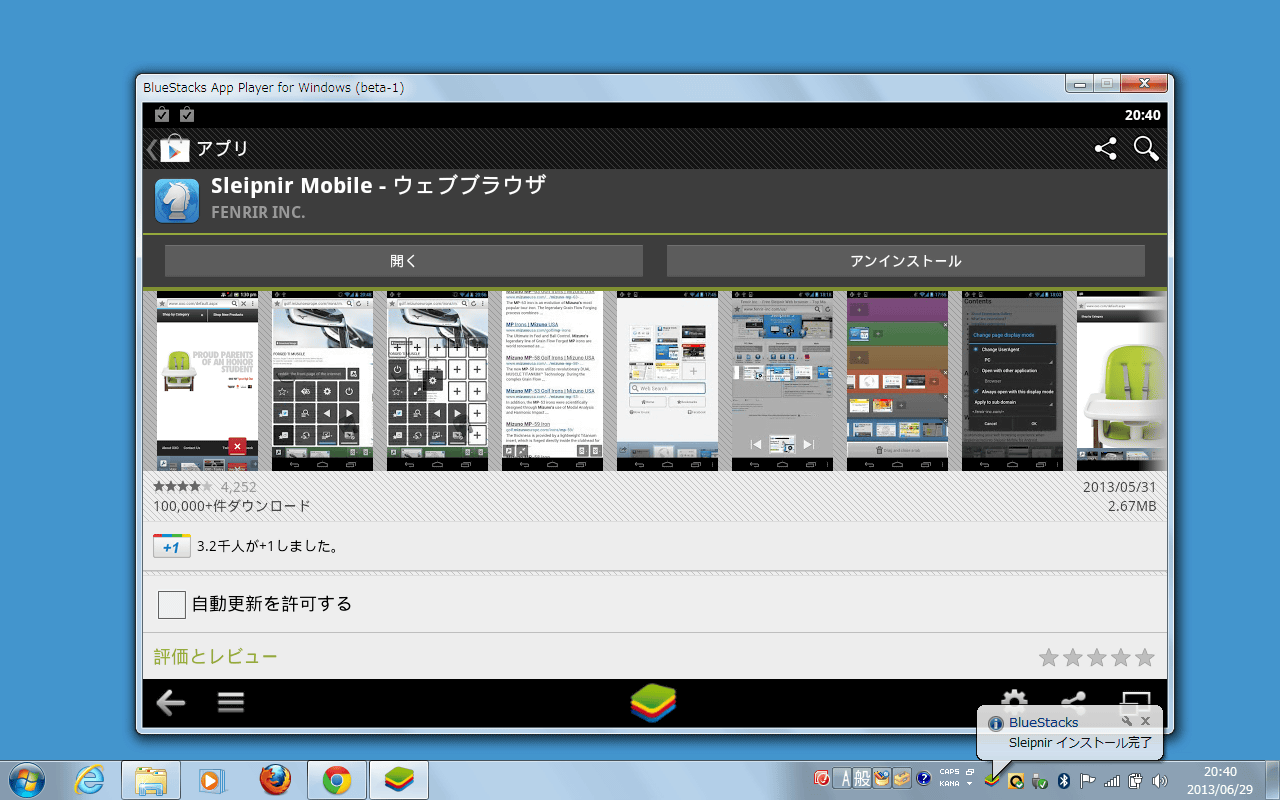Click the red circular tray icon beside the IME A button

(x=823, y=778)
